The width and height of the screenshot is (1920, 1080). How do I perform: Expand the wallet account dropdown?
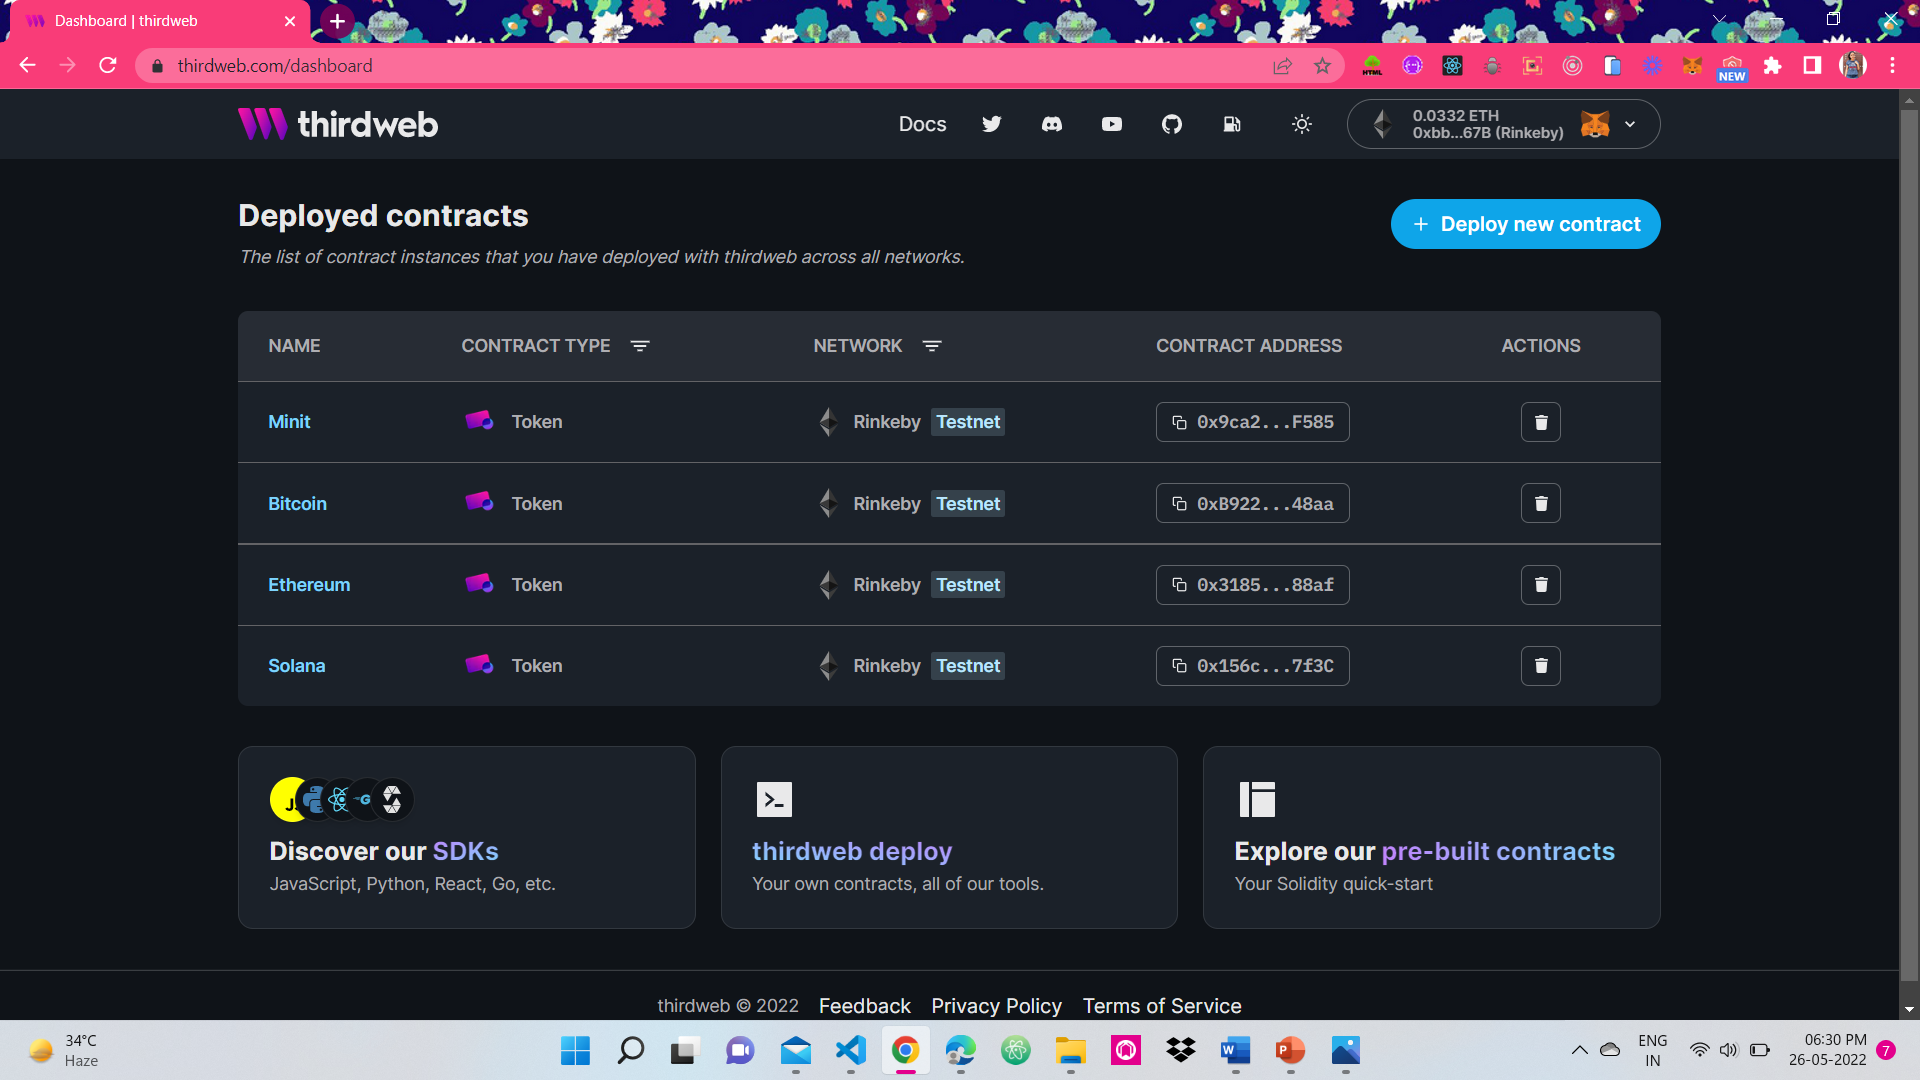click(1630, 124)
